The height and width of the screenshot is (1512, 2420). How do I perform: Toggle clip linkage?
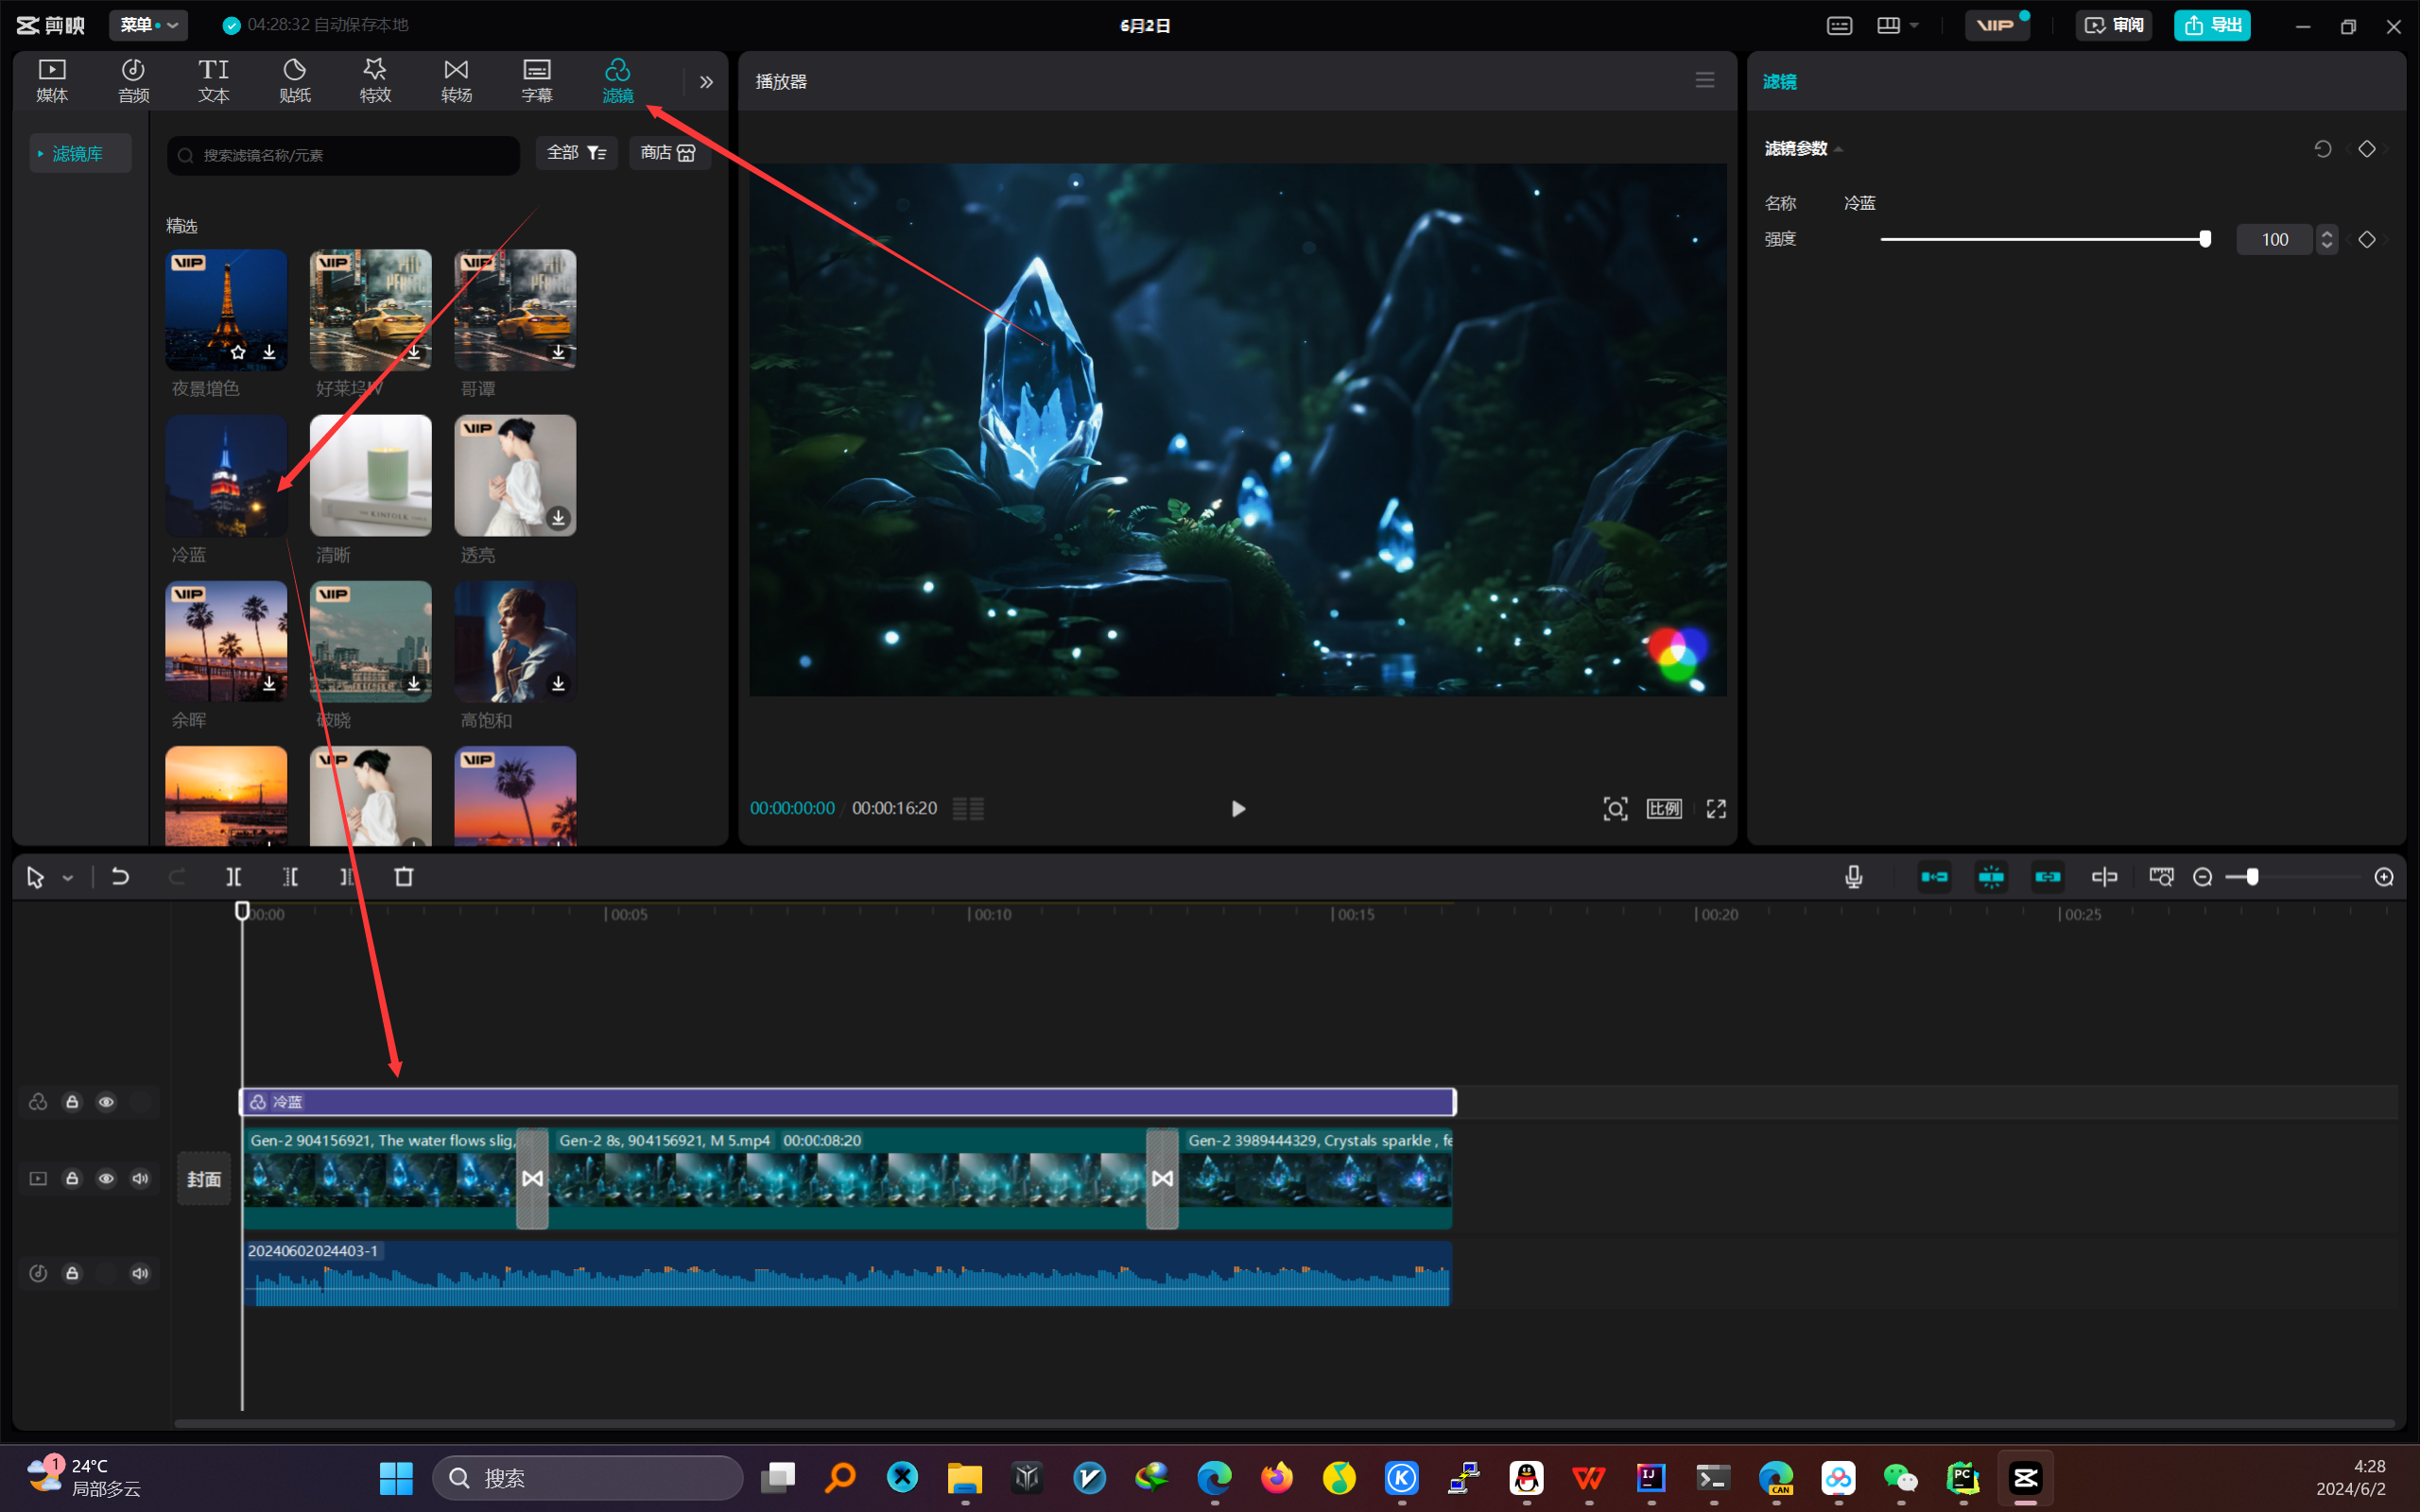coord(2047,877)
